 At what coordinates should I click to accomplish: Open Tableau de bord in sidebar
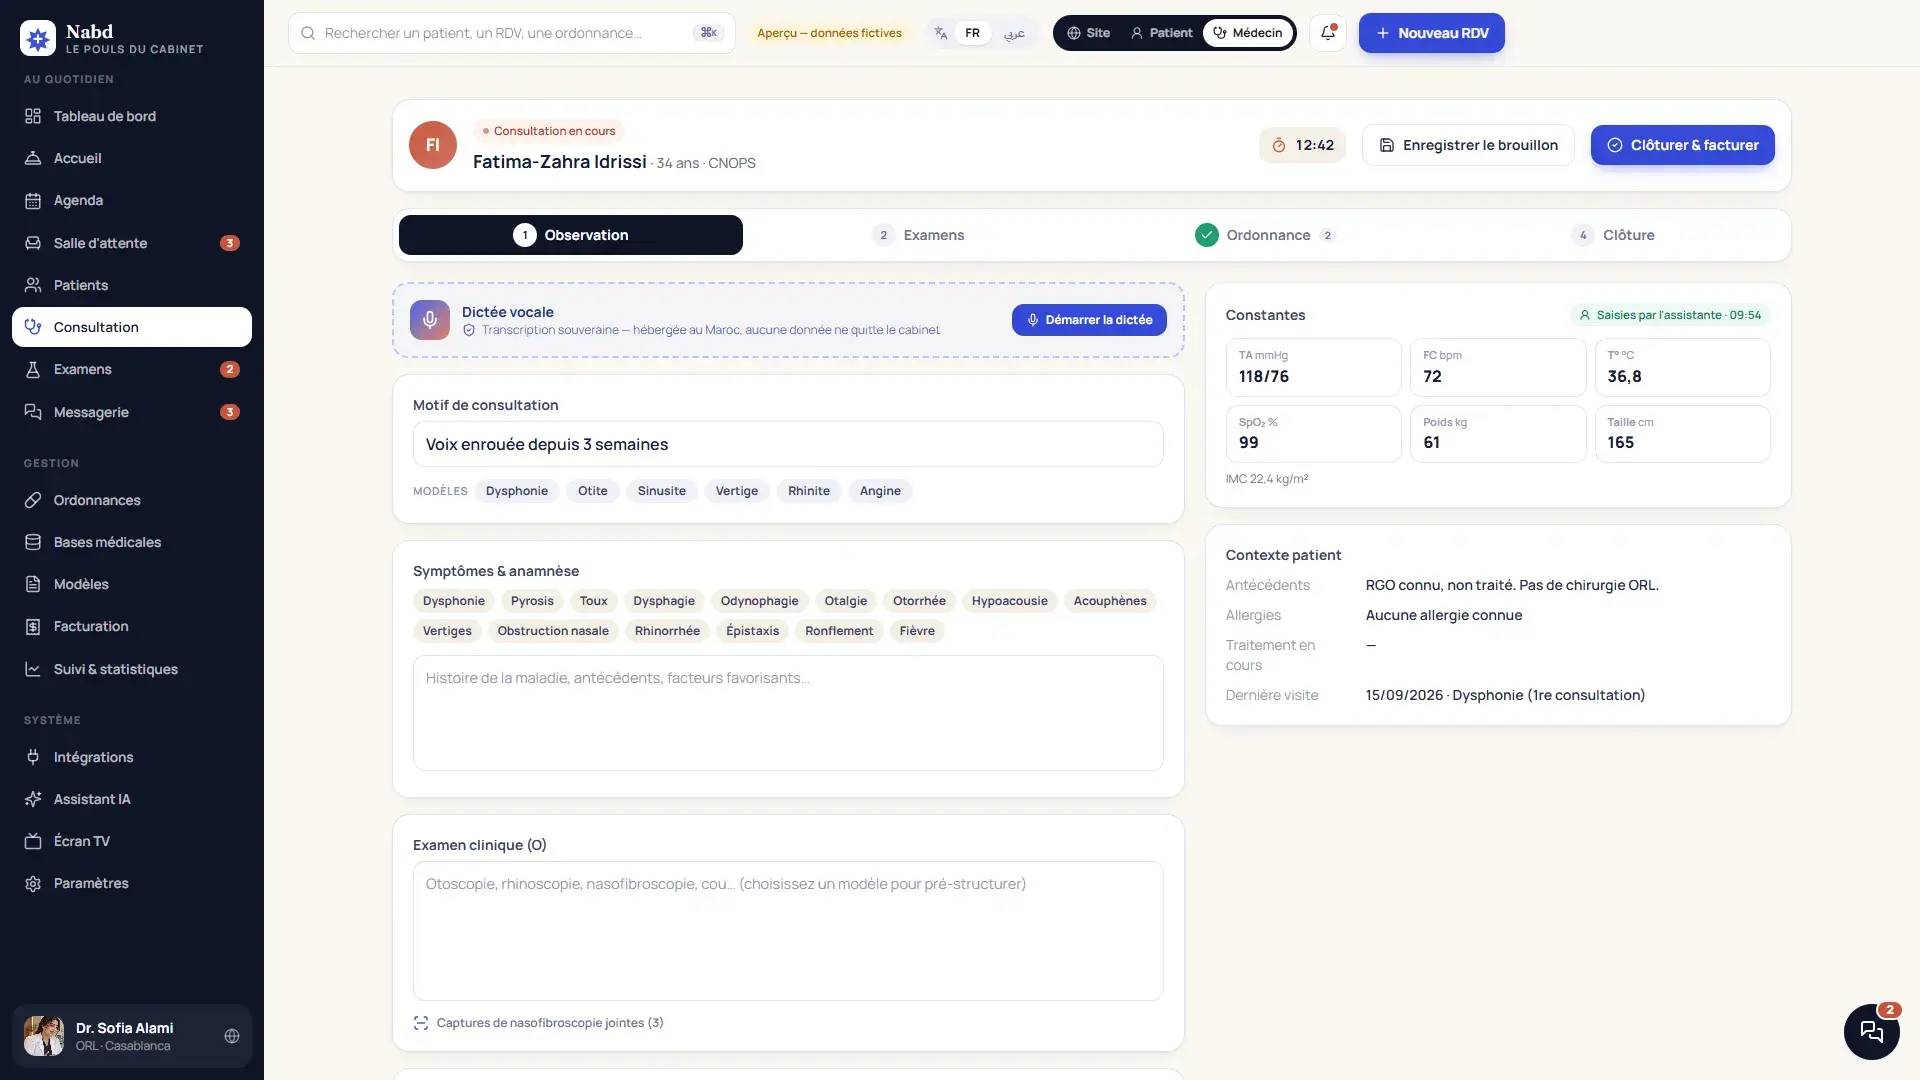132,116
